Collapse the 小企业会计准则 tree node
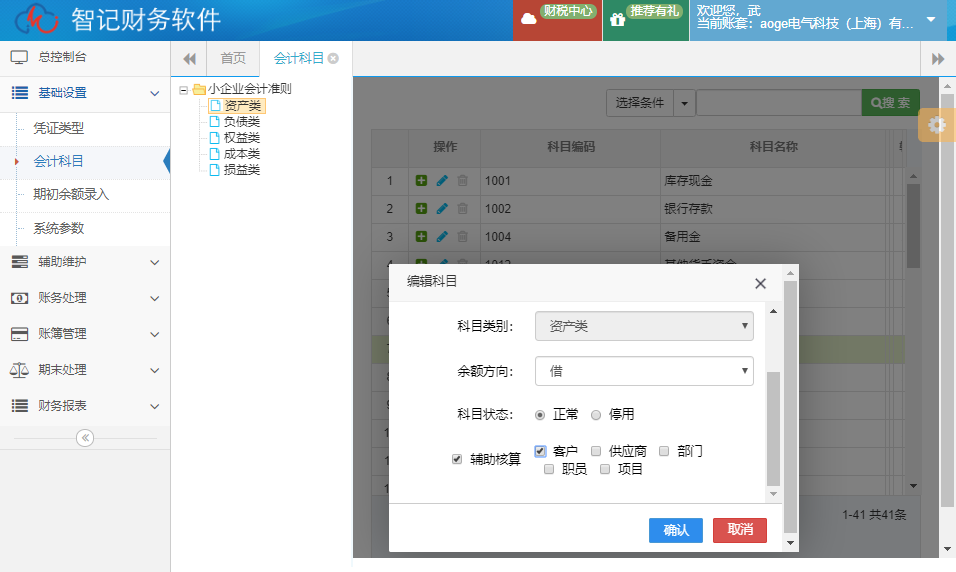The width and height of the screenshot is (956, 572). click(184, 90)
